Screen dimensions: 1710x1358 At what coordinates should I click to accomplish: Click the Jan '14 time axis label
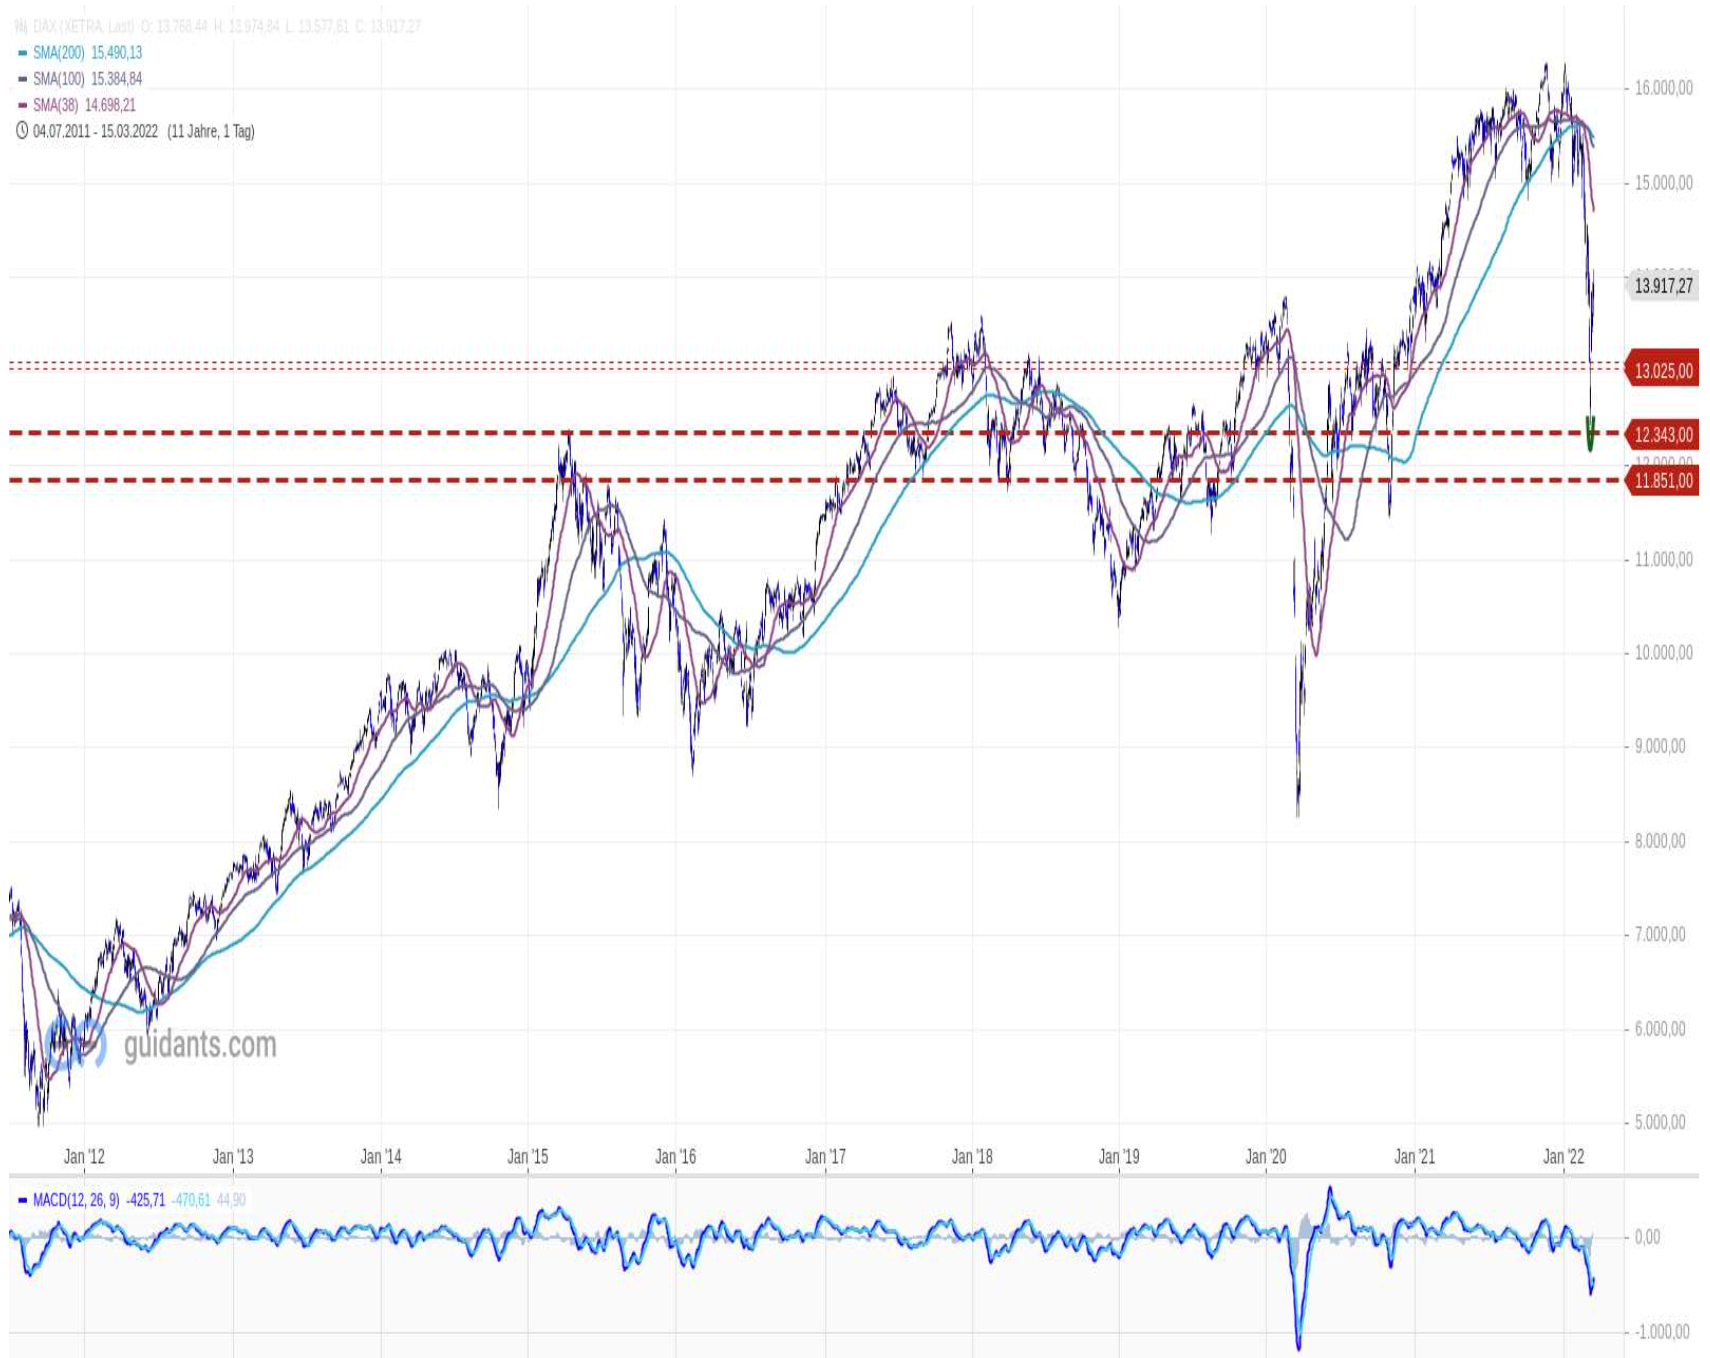click(381, 1157)
